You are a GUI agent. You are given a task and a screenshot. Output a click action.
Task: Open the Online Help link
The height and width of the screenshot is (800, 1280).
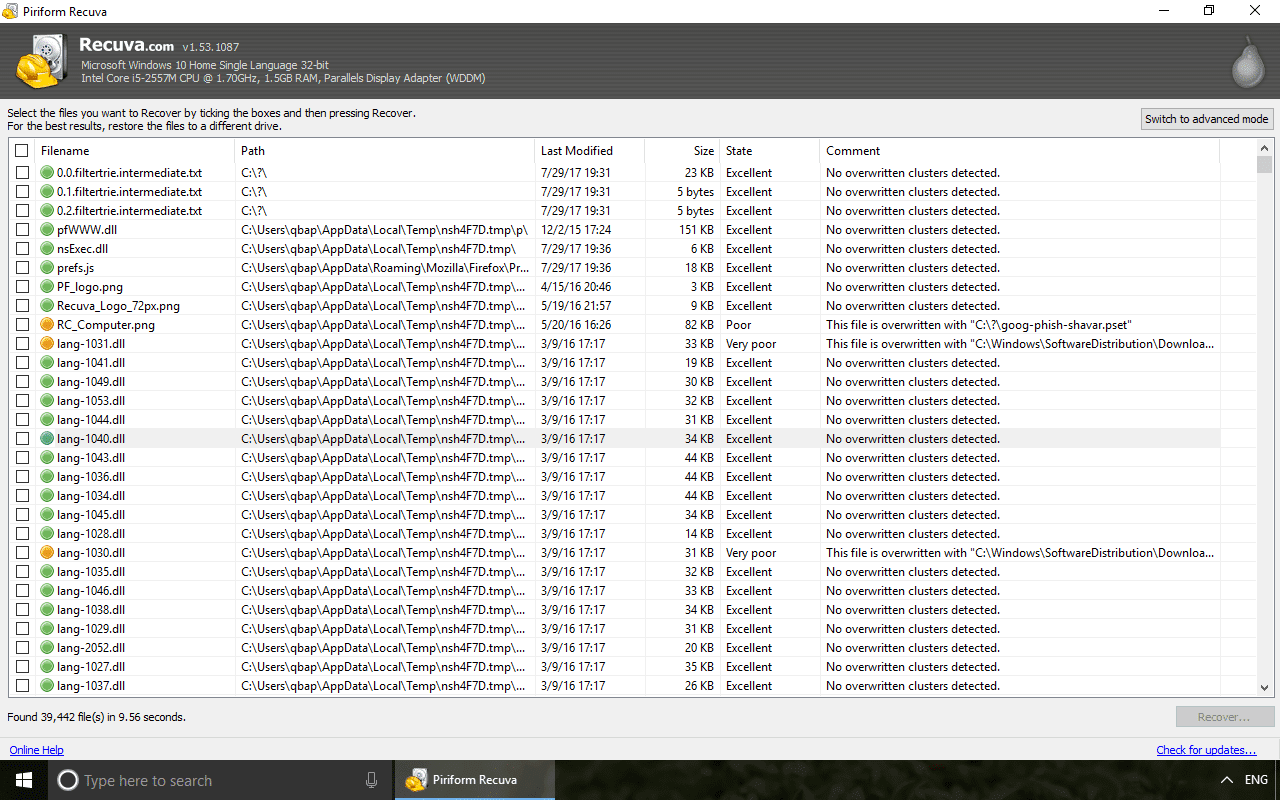[36, 750]
